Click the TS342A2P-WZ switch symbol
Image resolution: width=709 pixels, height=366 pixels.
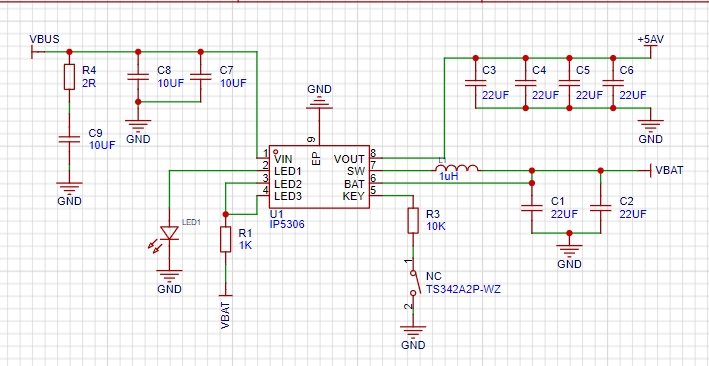413,283
